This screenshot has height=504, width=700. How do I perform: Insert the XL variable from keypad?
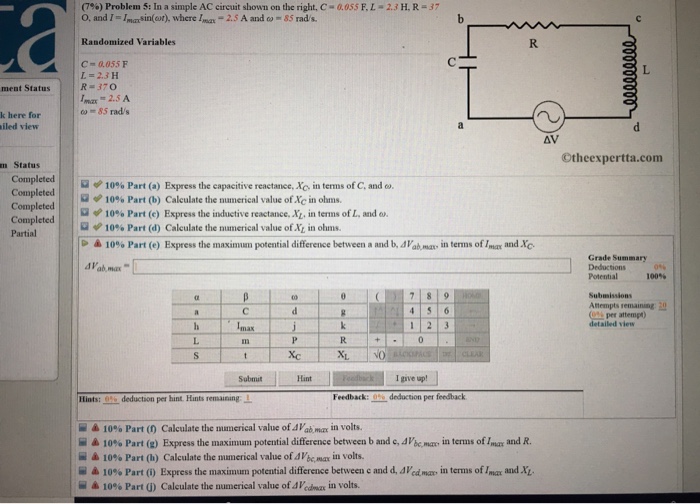coord(343,355)
